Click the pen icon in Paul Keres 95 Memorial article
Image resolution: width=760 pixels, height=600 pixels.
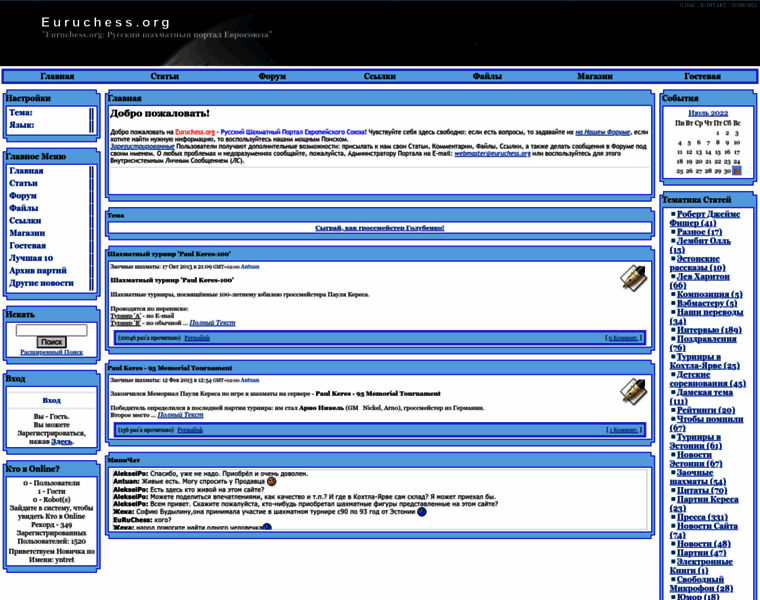pyautogui.click(x=633, y=391)
